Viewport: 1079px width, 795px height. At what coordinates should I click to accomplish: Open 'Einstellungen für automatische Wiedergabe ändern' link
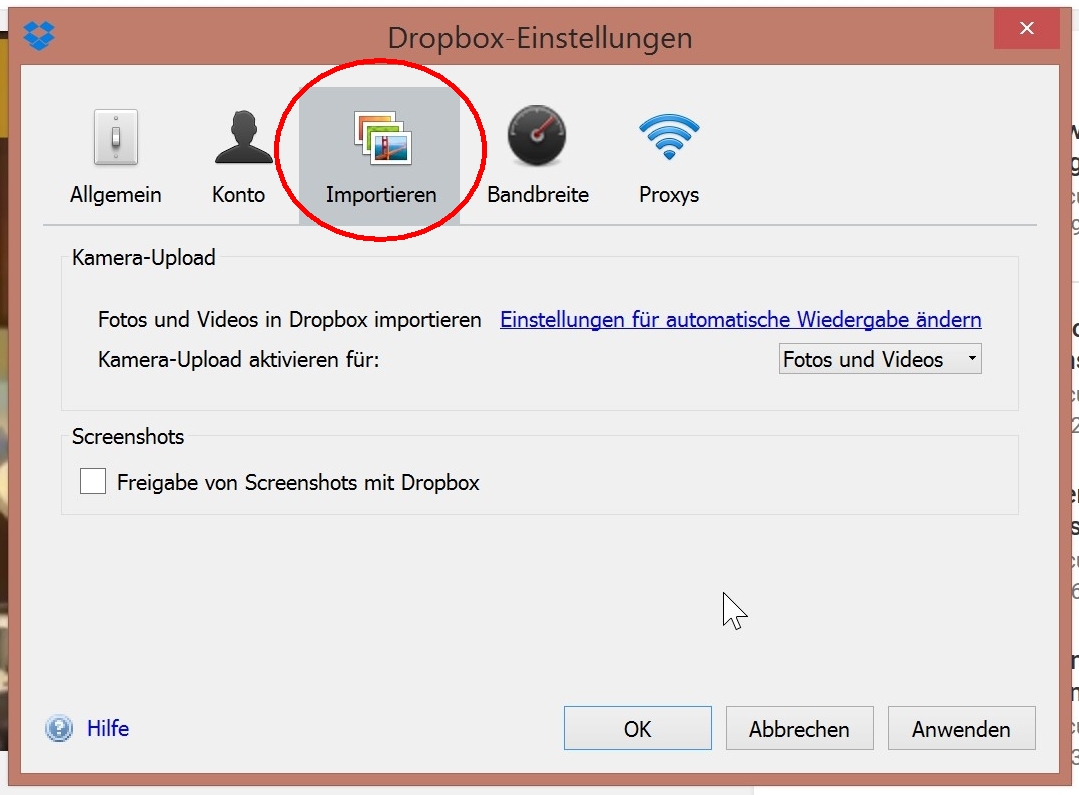pyautogui.click(x=740, y=320)
